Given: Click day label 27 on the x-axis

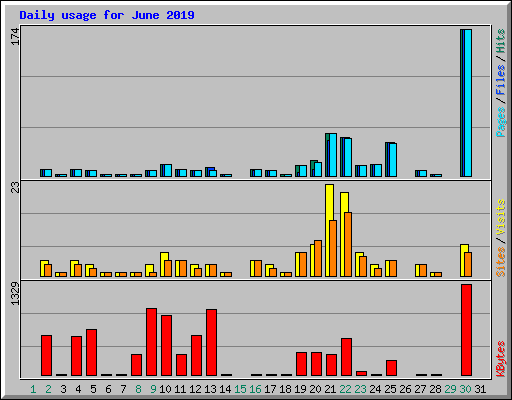Looking at the screenshot, I should pyautogui.click(x=420, y=389).
